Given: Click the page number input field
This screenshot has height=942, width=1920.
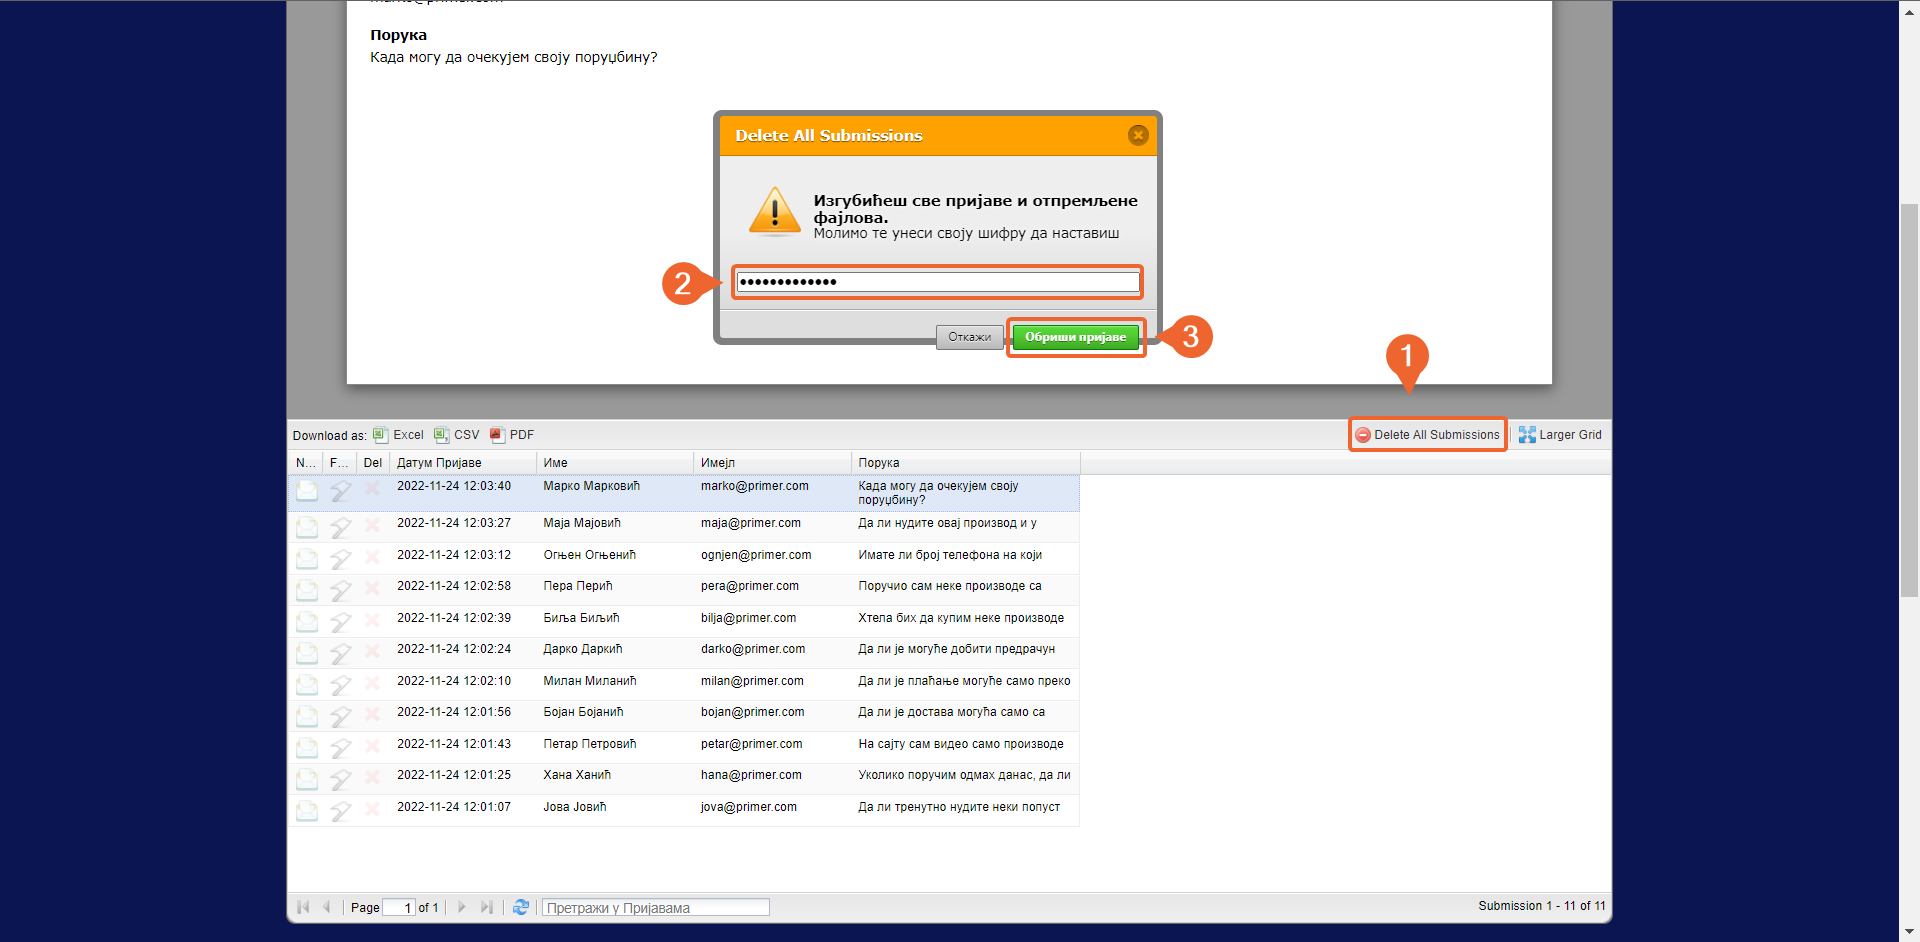Looking at the screenshot, I should pyautogui.click(x=398, y=908).
